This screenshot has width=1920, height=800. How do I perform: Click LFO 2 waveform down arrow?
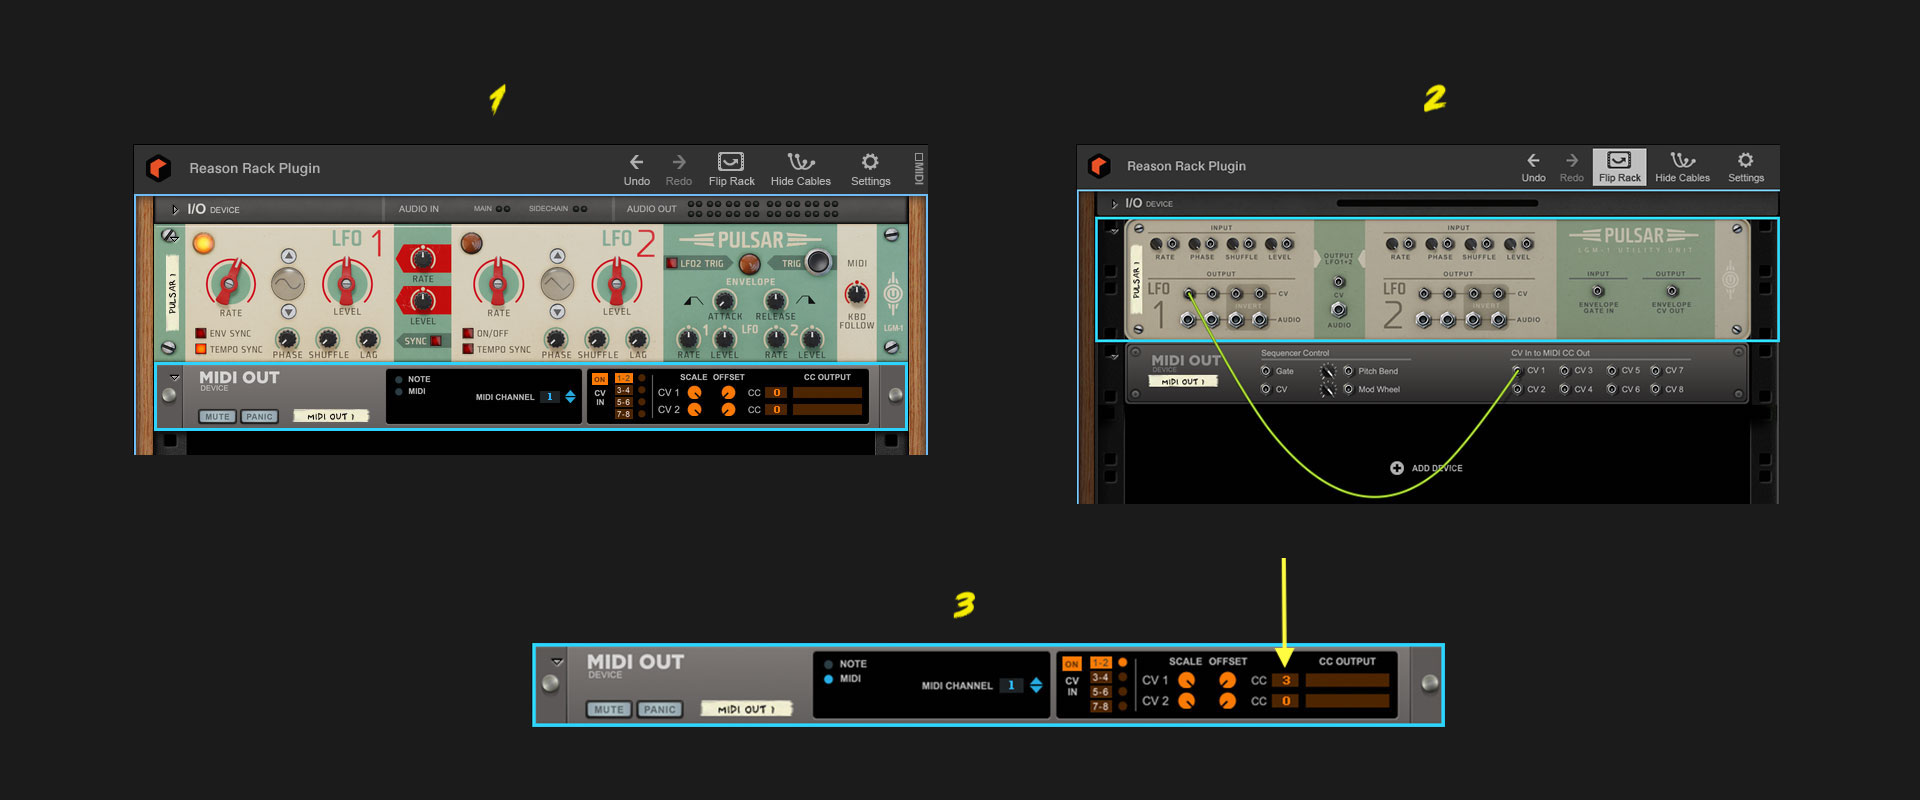557,312
